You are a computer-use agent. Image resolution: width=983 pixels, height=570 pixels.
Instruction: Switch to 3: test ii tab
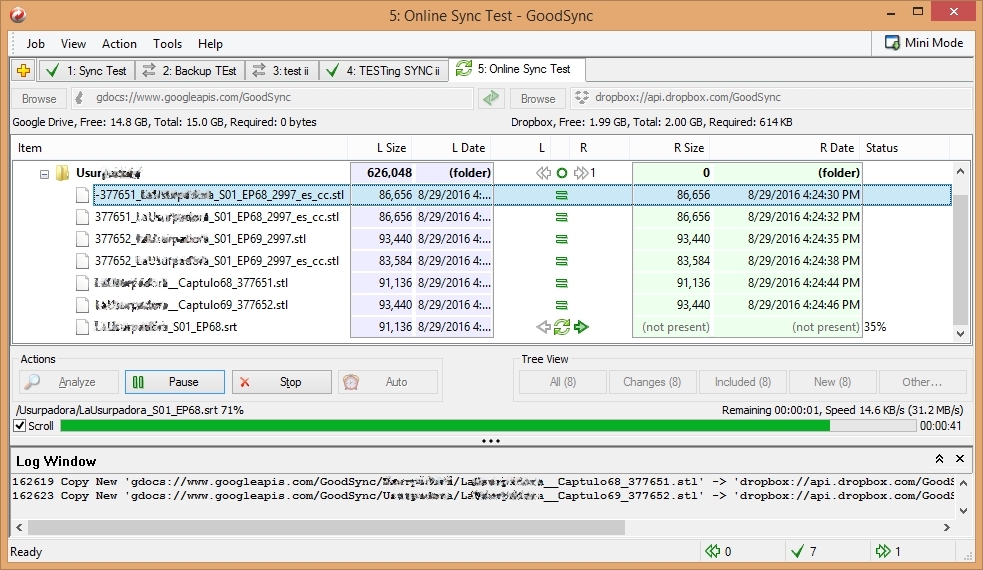pyautogui.click(x=282, y=70)
